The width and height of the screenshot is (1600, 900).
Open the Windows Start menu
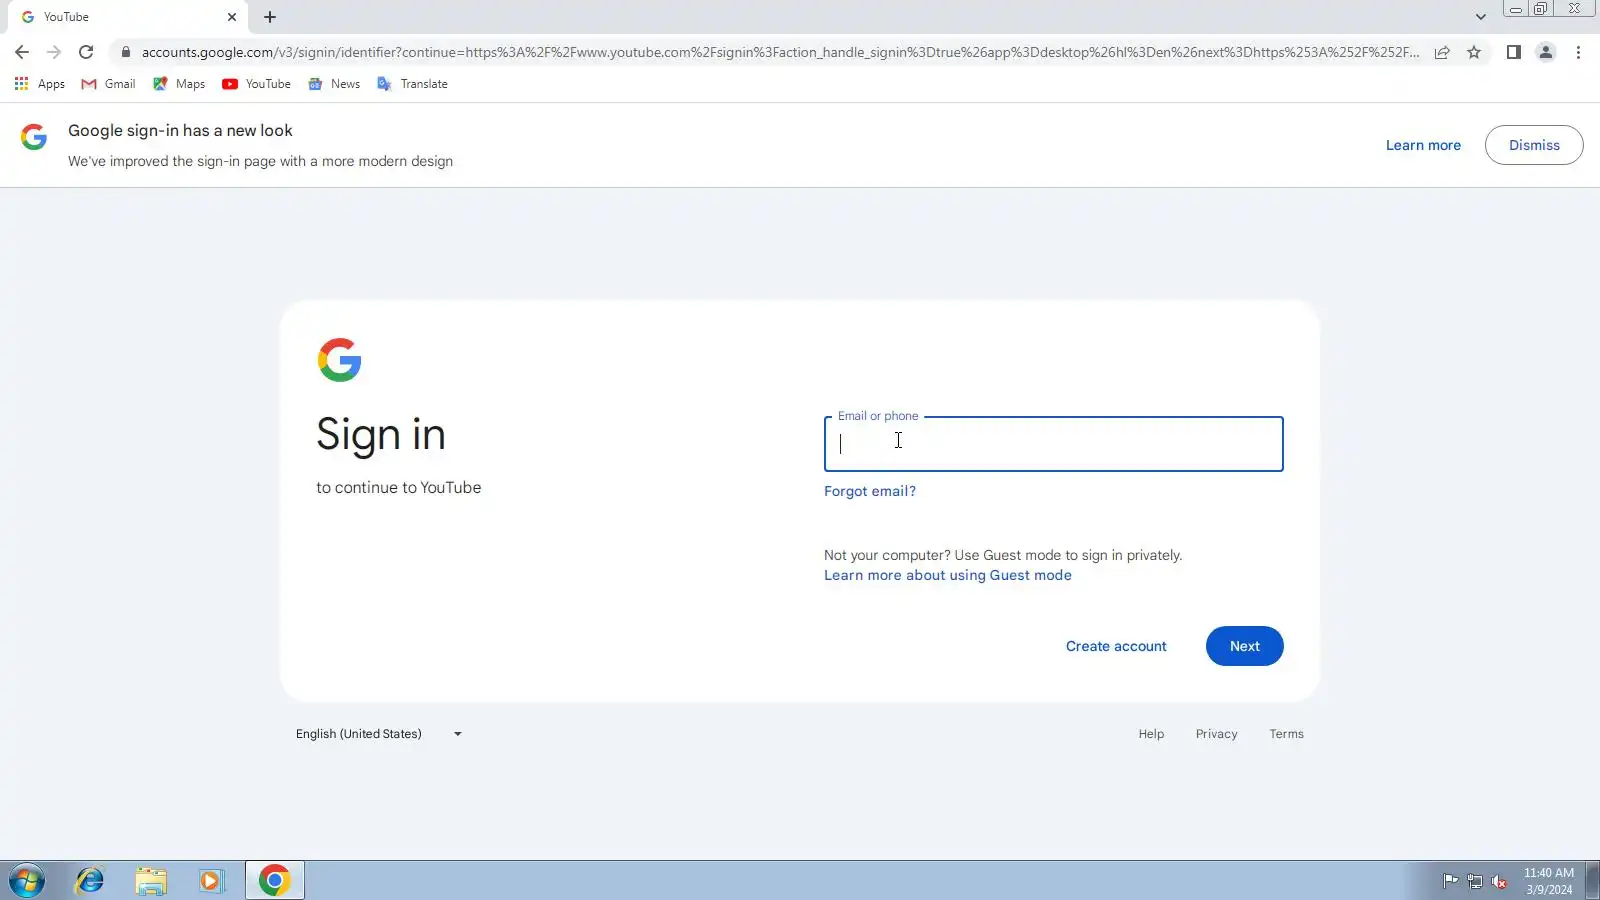[x=27, y=880]
